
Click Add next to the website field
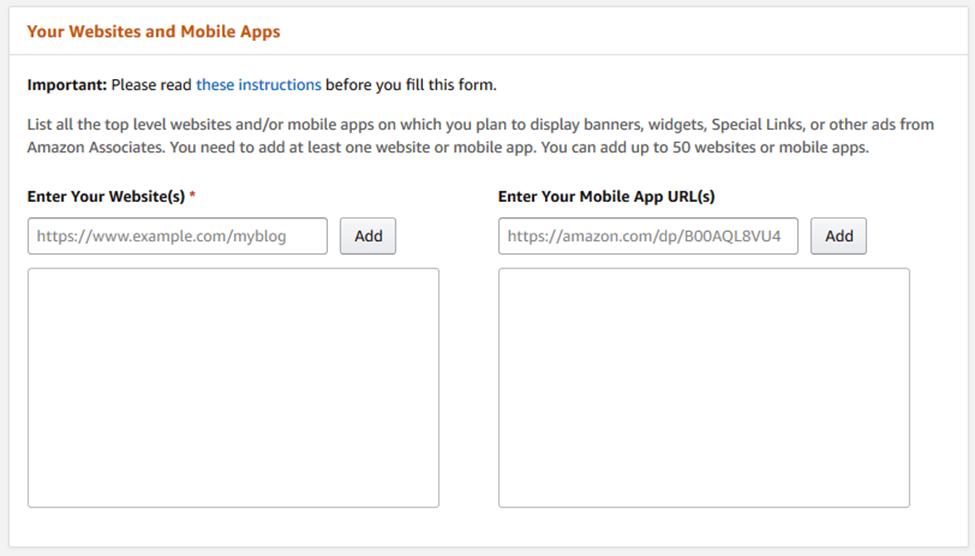click(367, 236)
